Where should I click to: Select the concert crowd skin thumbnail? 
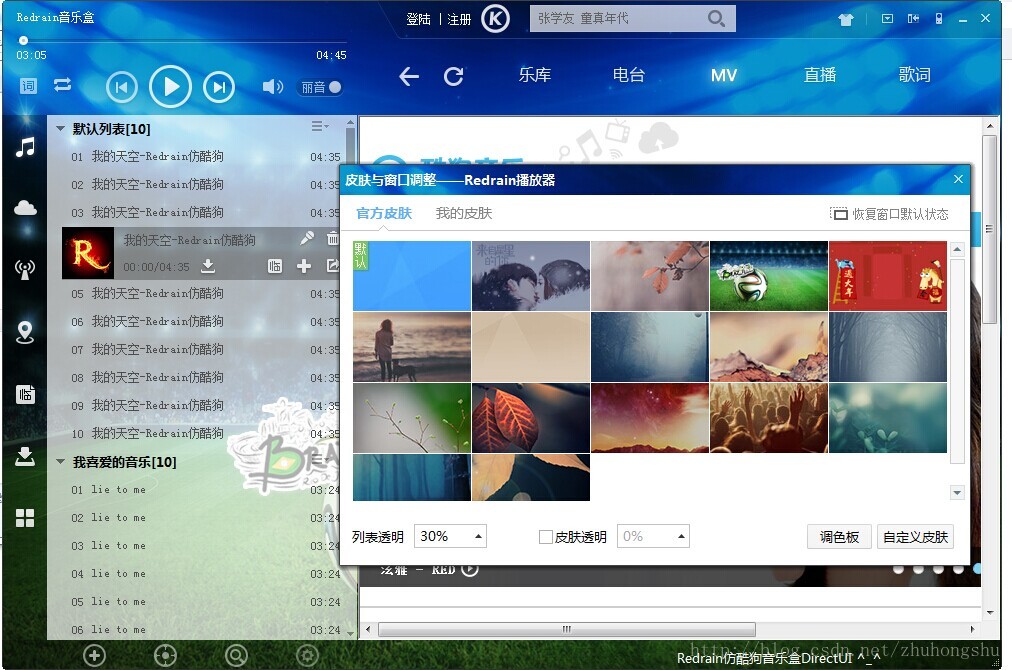click(769, 418)
